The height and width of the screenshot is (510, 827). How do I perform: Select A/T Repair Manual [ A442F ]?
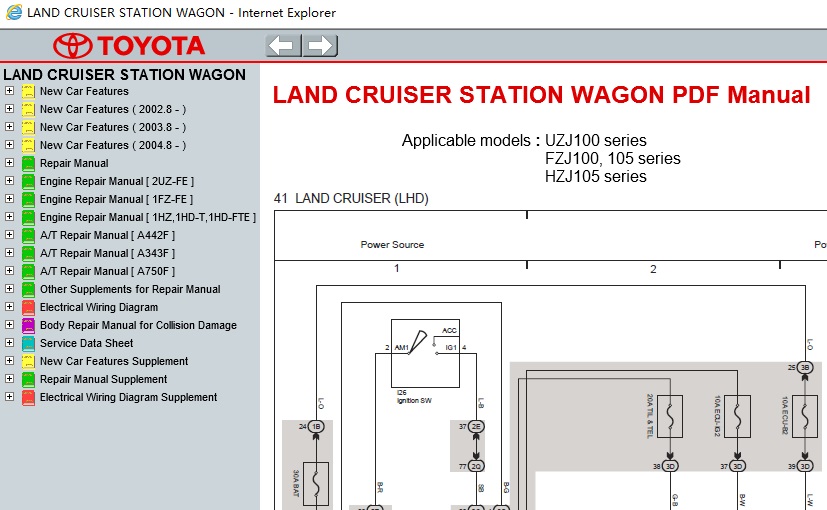point(108,235)
